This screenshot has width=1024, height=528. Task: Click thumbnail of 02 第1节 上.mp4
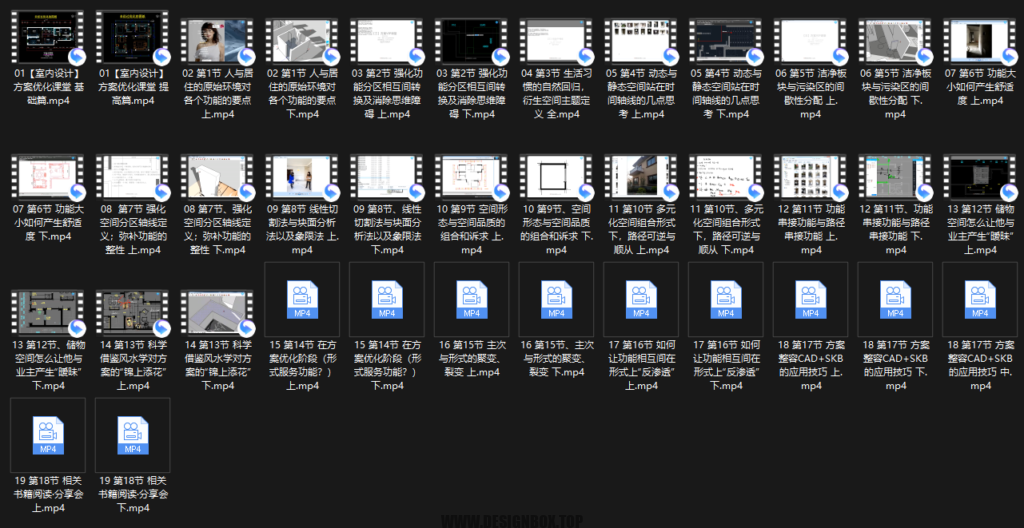pos(217,40)
